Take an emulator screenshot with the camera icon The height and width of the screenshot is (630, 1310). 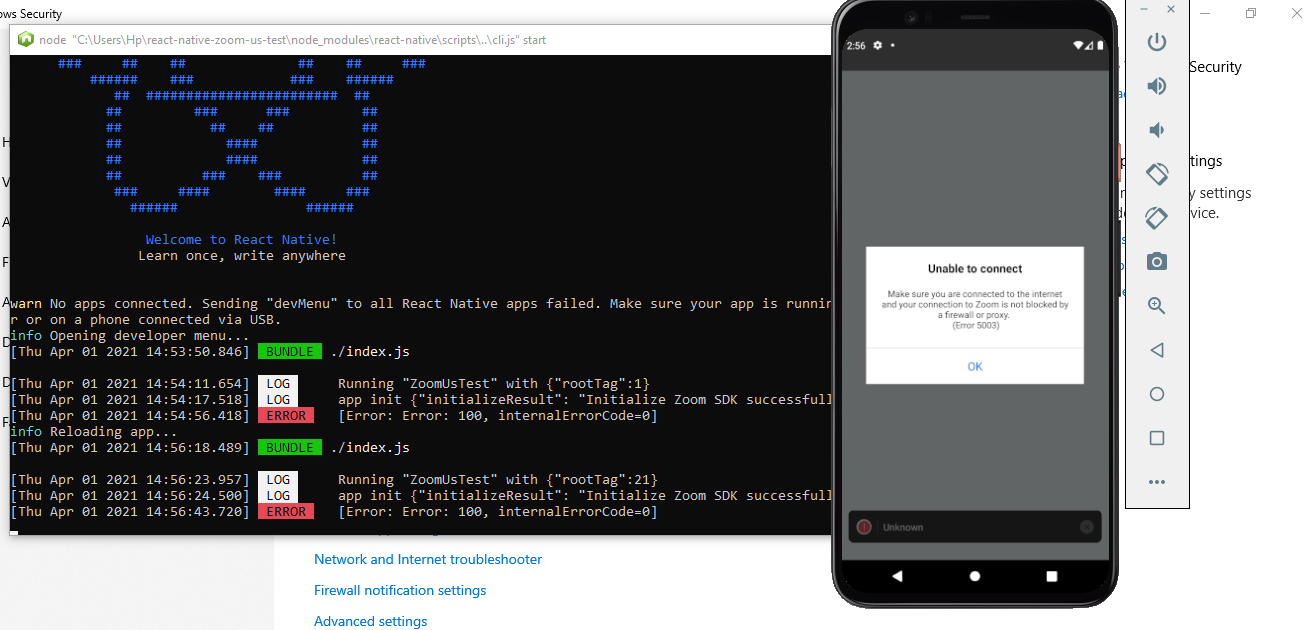[1157, 262]
